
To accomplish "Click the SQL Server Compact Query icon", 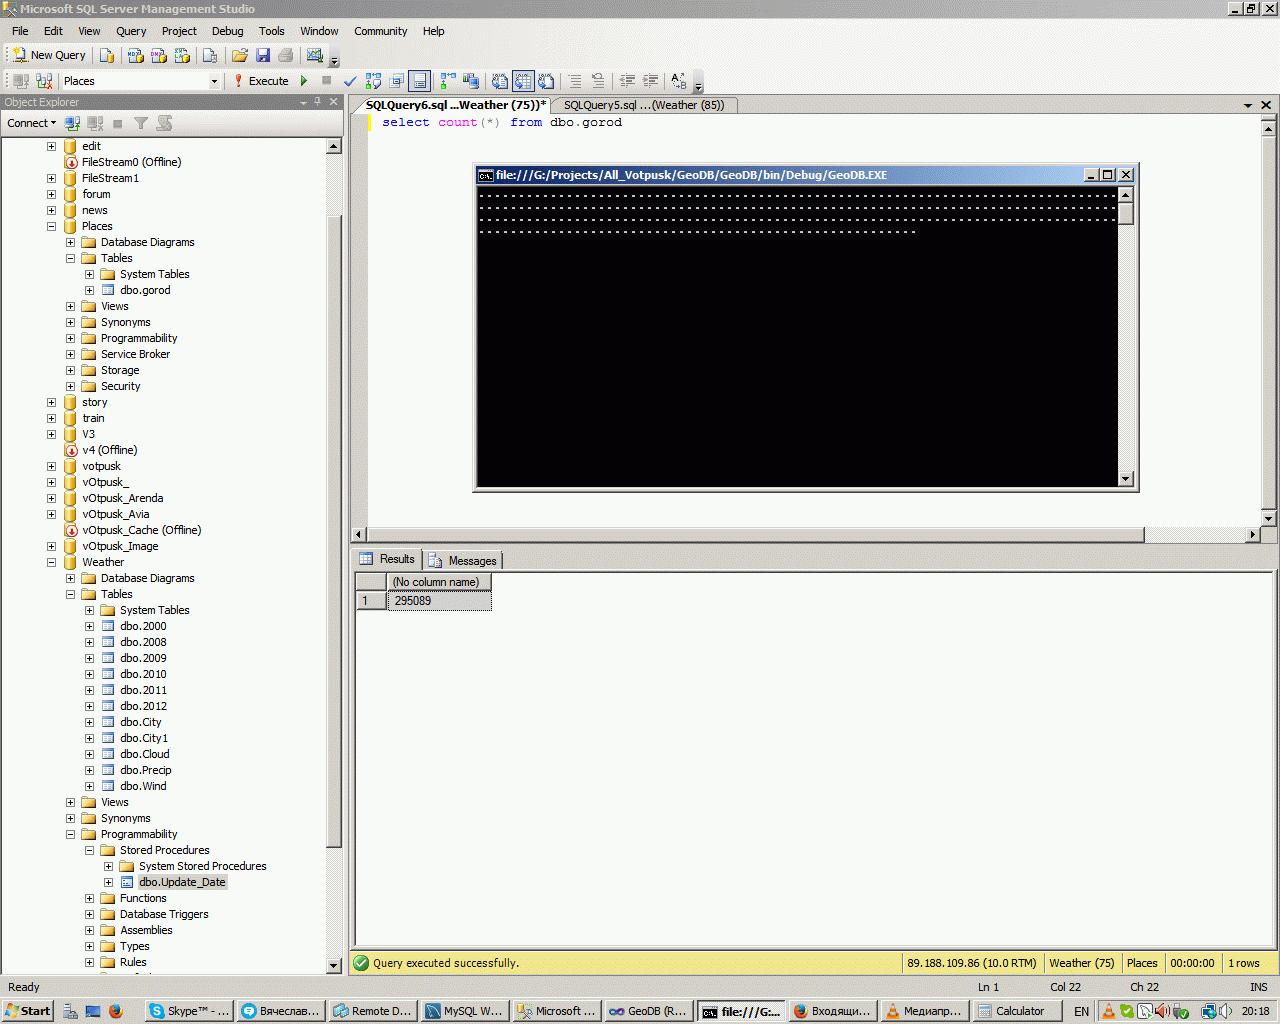I will pos(210,55).
